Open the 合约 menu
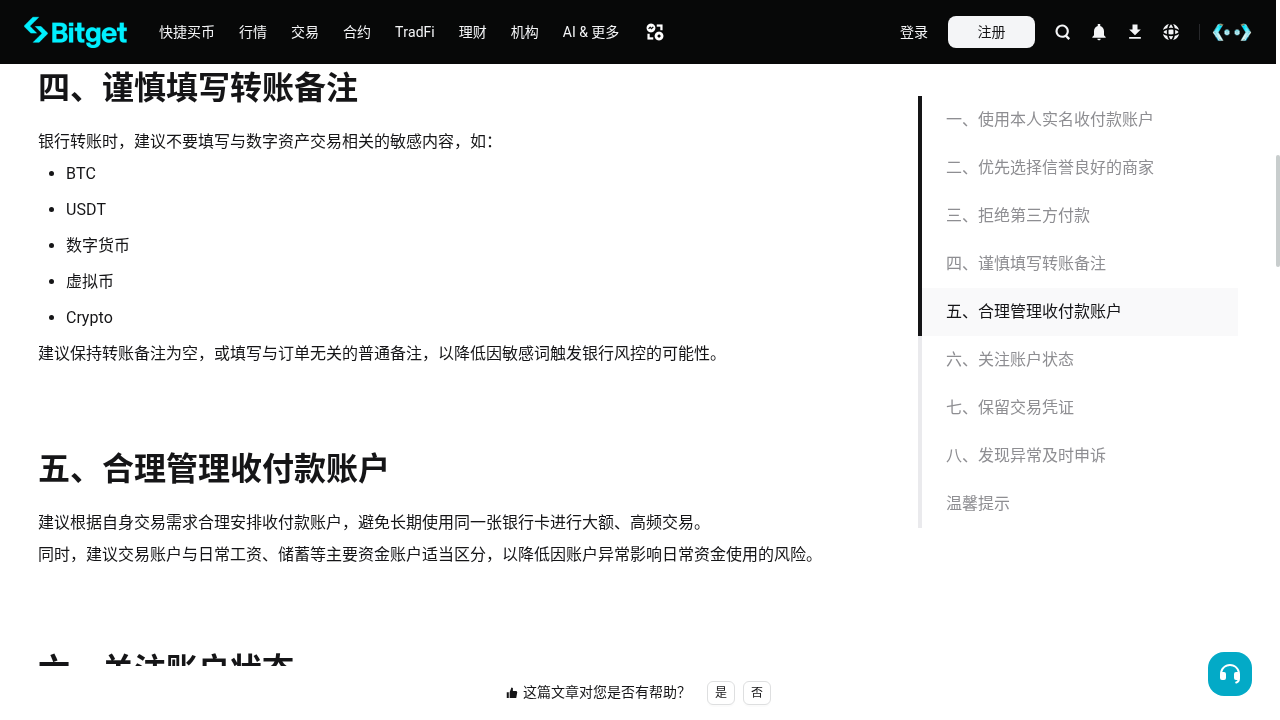 pyautogui.click(x=357, y=32)
